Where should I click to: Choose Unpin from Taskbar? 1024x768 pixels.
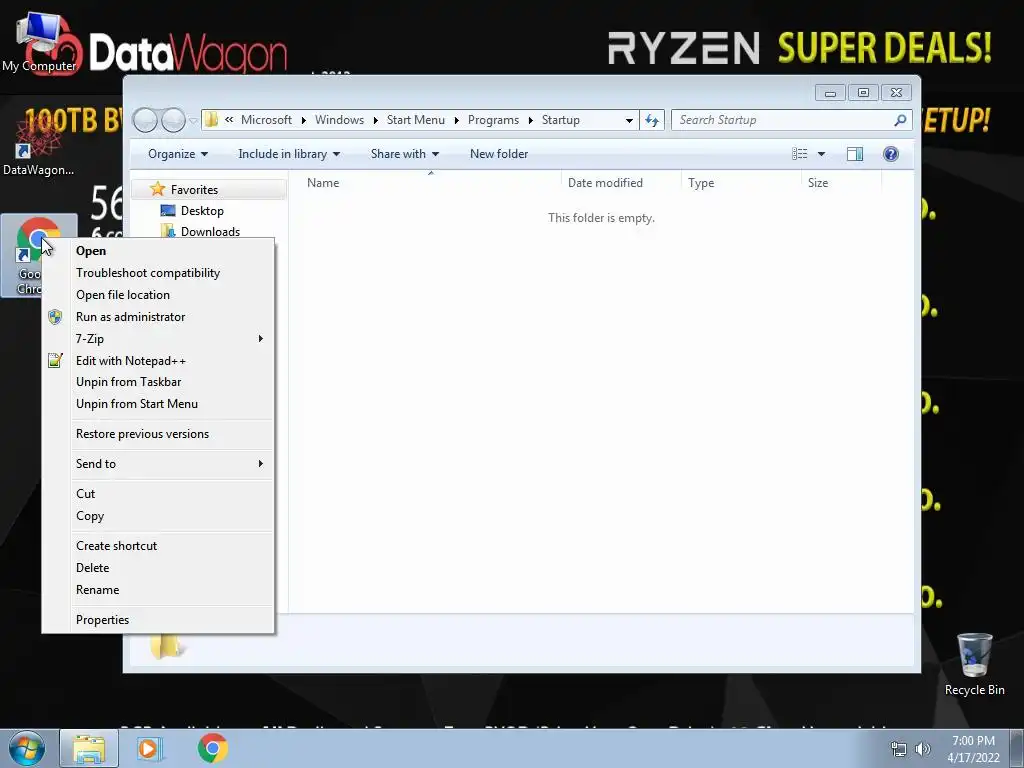point(158,382)
